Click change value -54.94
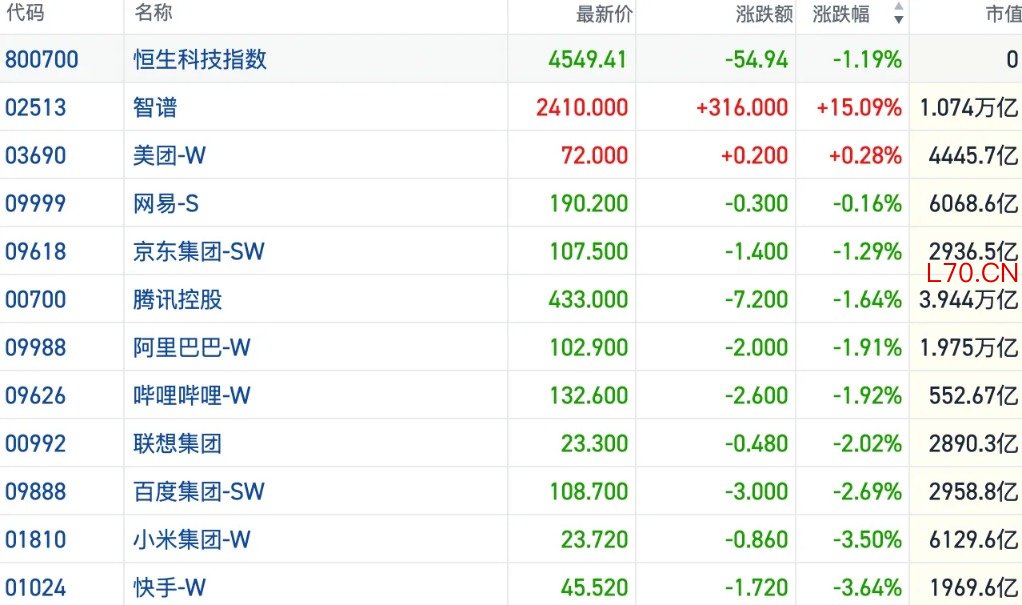This screenshot has height=605, width=1022. pyautogui.click(x=756, y=59)
